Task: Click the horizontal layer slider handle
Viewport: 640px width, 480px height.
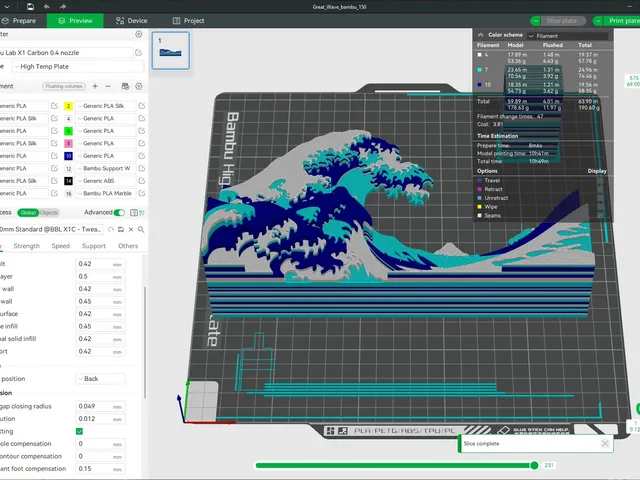Action: coord(534,465)
